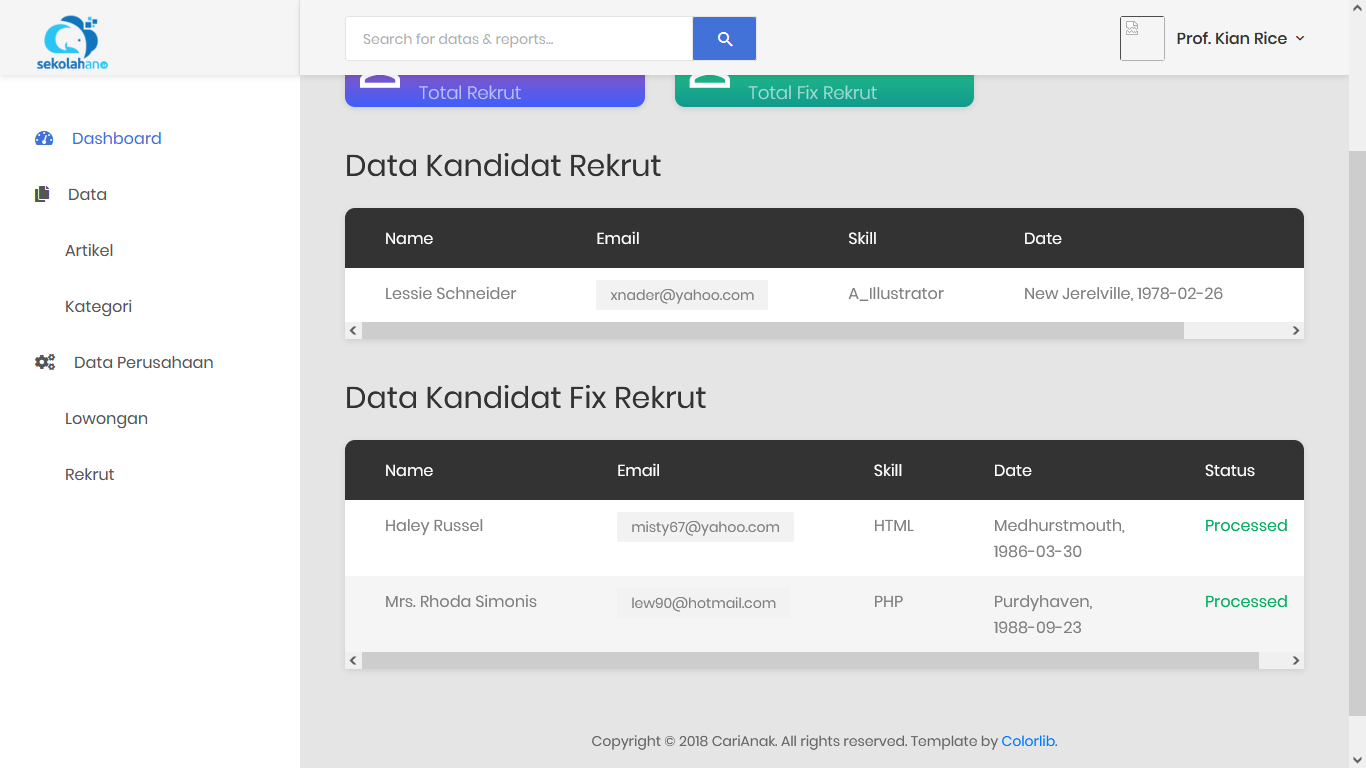Click the misty67@yahoo.com email badge
The height and width of the screenshot is (768, 1366).
click(705, 527)
